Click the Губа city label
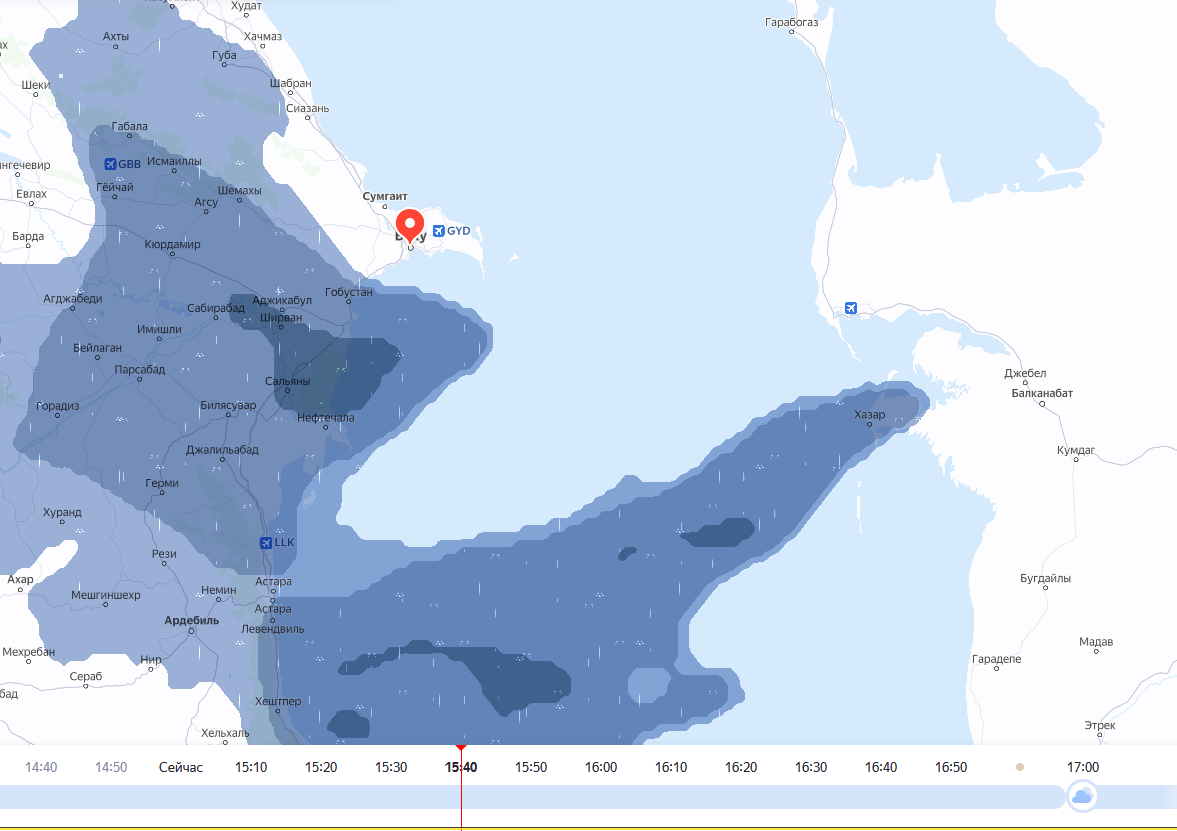 point(224,55)
